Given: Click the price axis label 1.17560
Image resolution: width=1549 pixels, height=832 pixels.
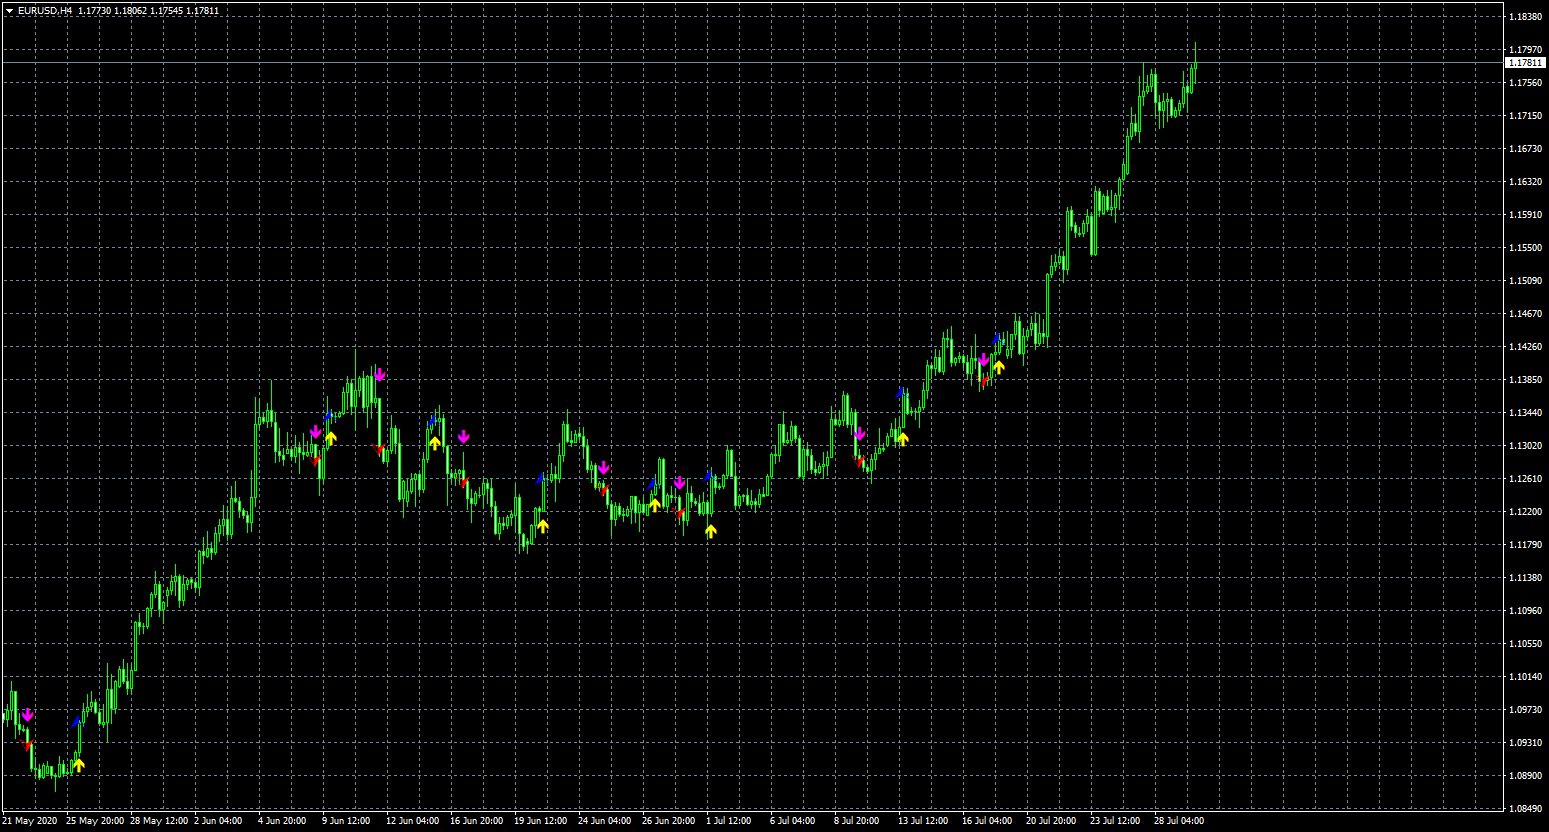Looking at the screenshot, I should tap(1525, 83).
